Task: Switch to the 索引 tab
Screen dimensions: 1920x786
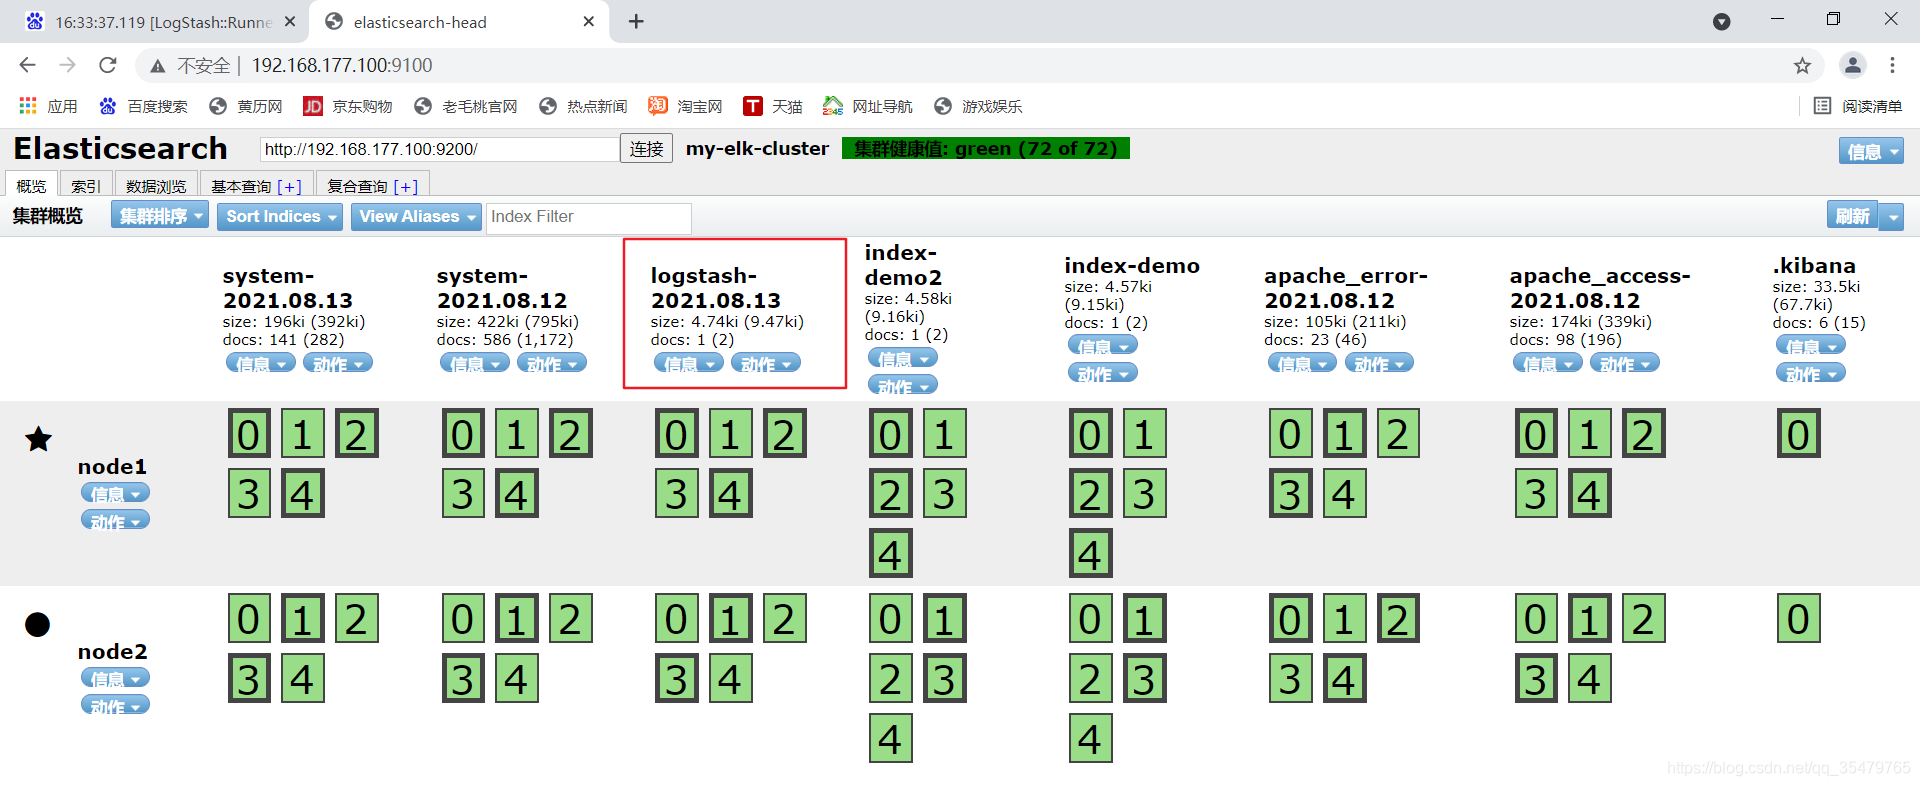Action: pyautogui.click(x=85, y=186)
